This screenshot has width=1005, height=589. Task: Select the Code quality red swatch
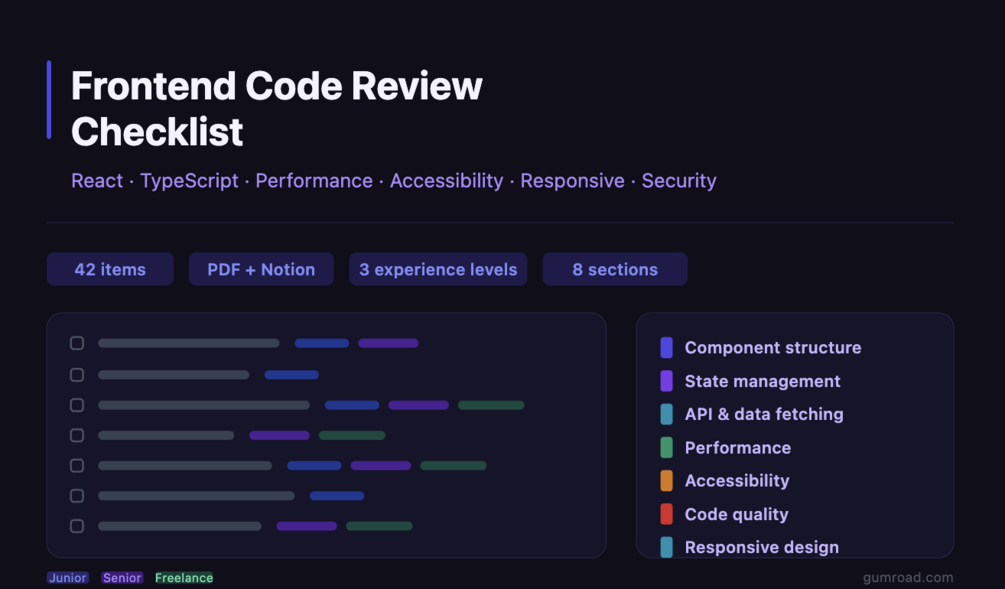tap(667, 514)
